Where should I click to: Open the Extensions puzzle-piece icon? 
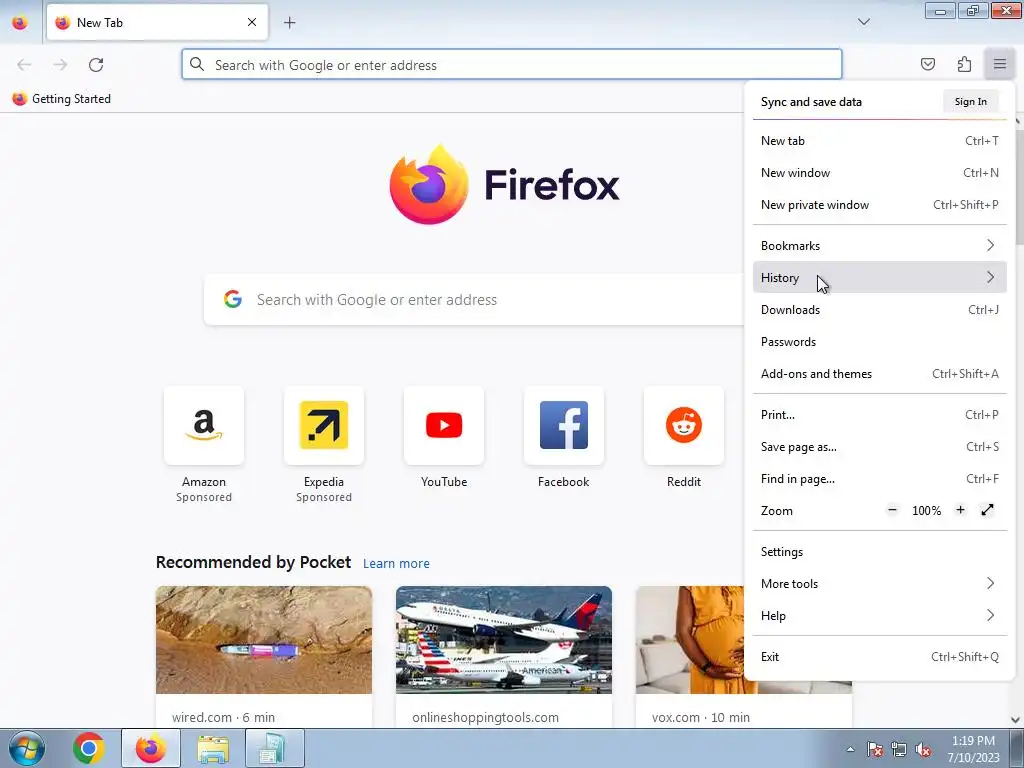964,64
